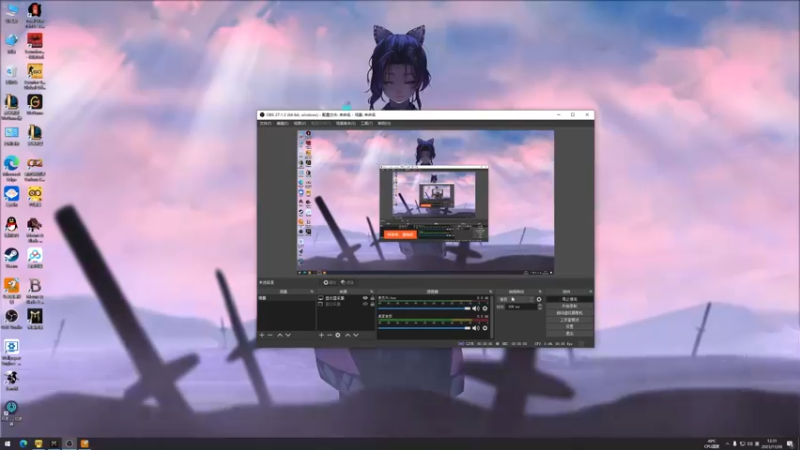Click the Audio Mixer vertical scrollbar
Image resolution: width=800 pixels, height=450 pixels.
(492, 316)
